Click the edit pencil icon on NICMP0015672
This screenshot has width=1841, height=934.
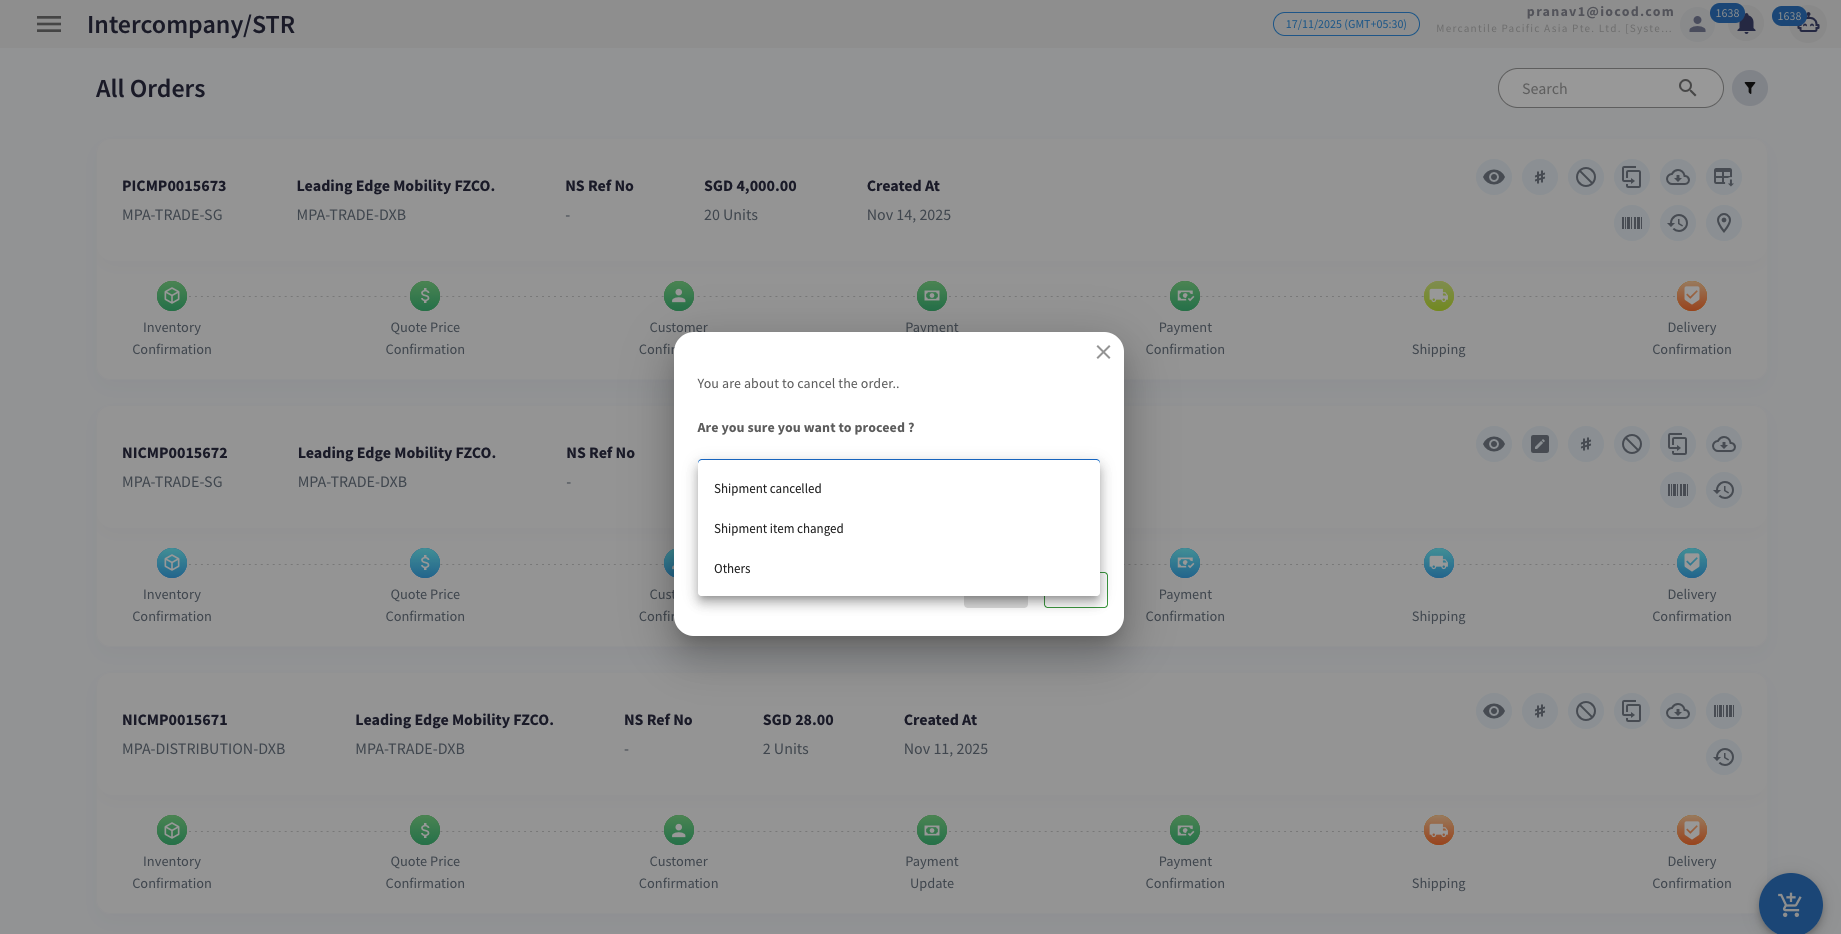[x=1540, y=444]
